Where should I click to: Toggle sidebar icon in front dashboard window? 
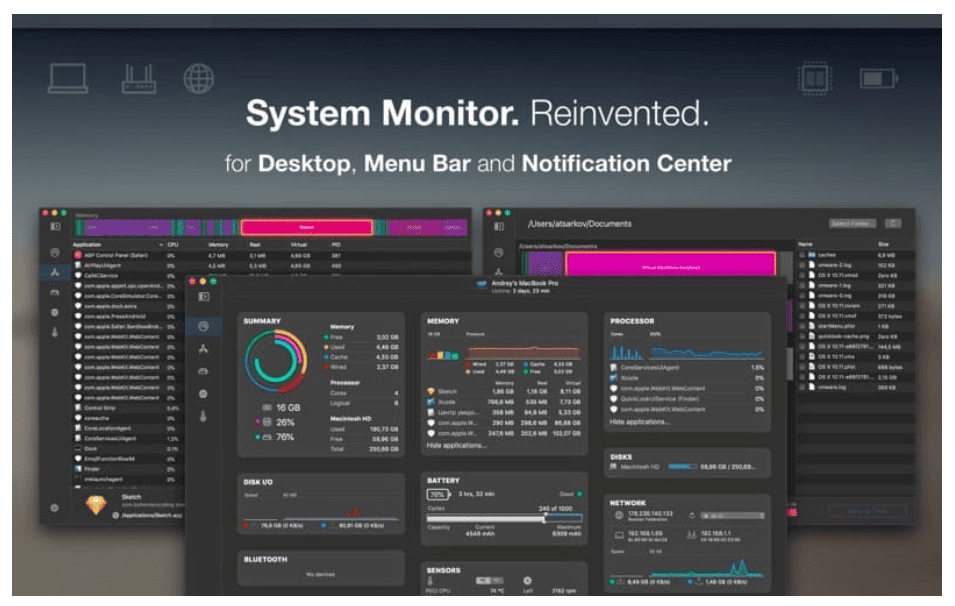(203, 297)
